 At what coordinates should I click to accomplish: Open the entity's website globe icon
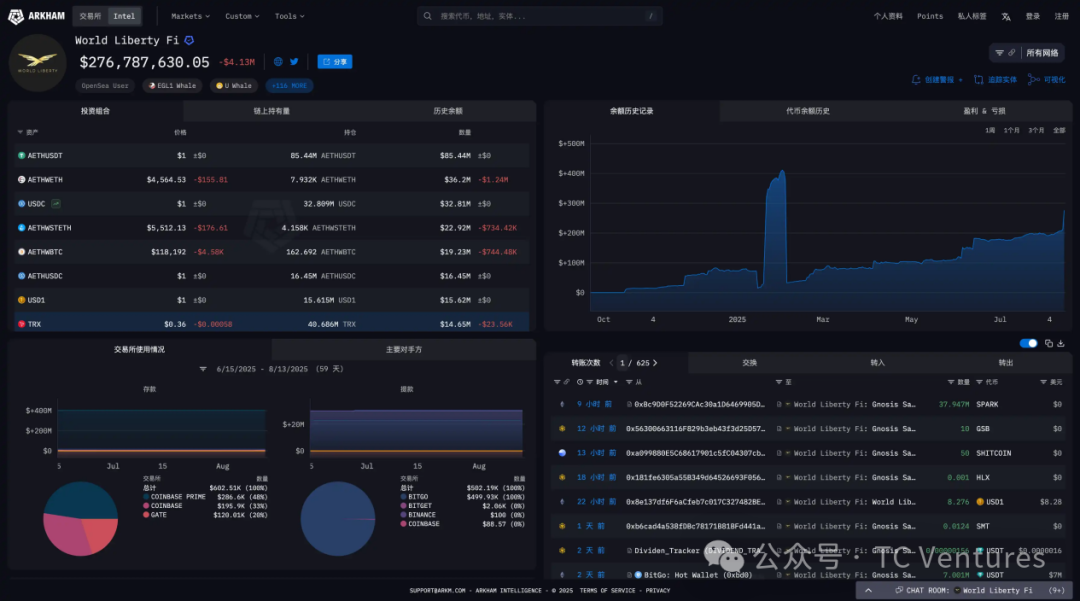click(278, 62)
